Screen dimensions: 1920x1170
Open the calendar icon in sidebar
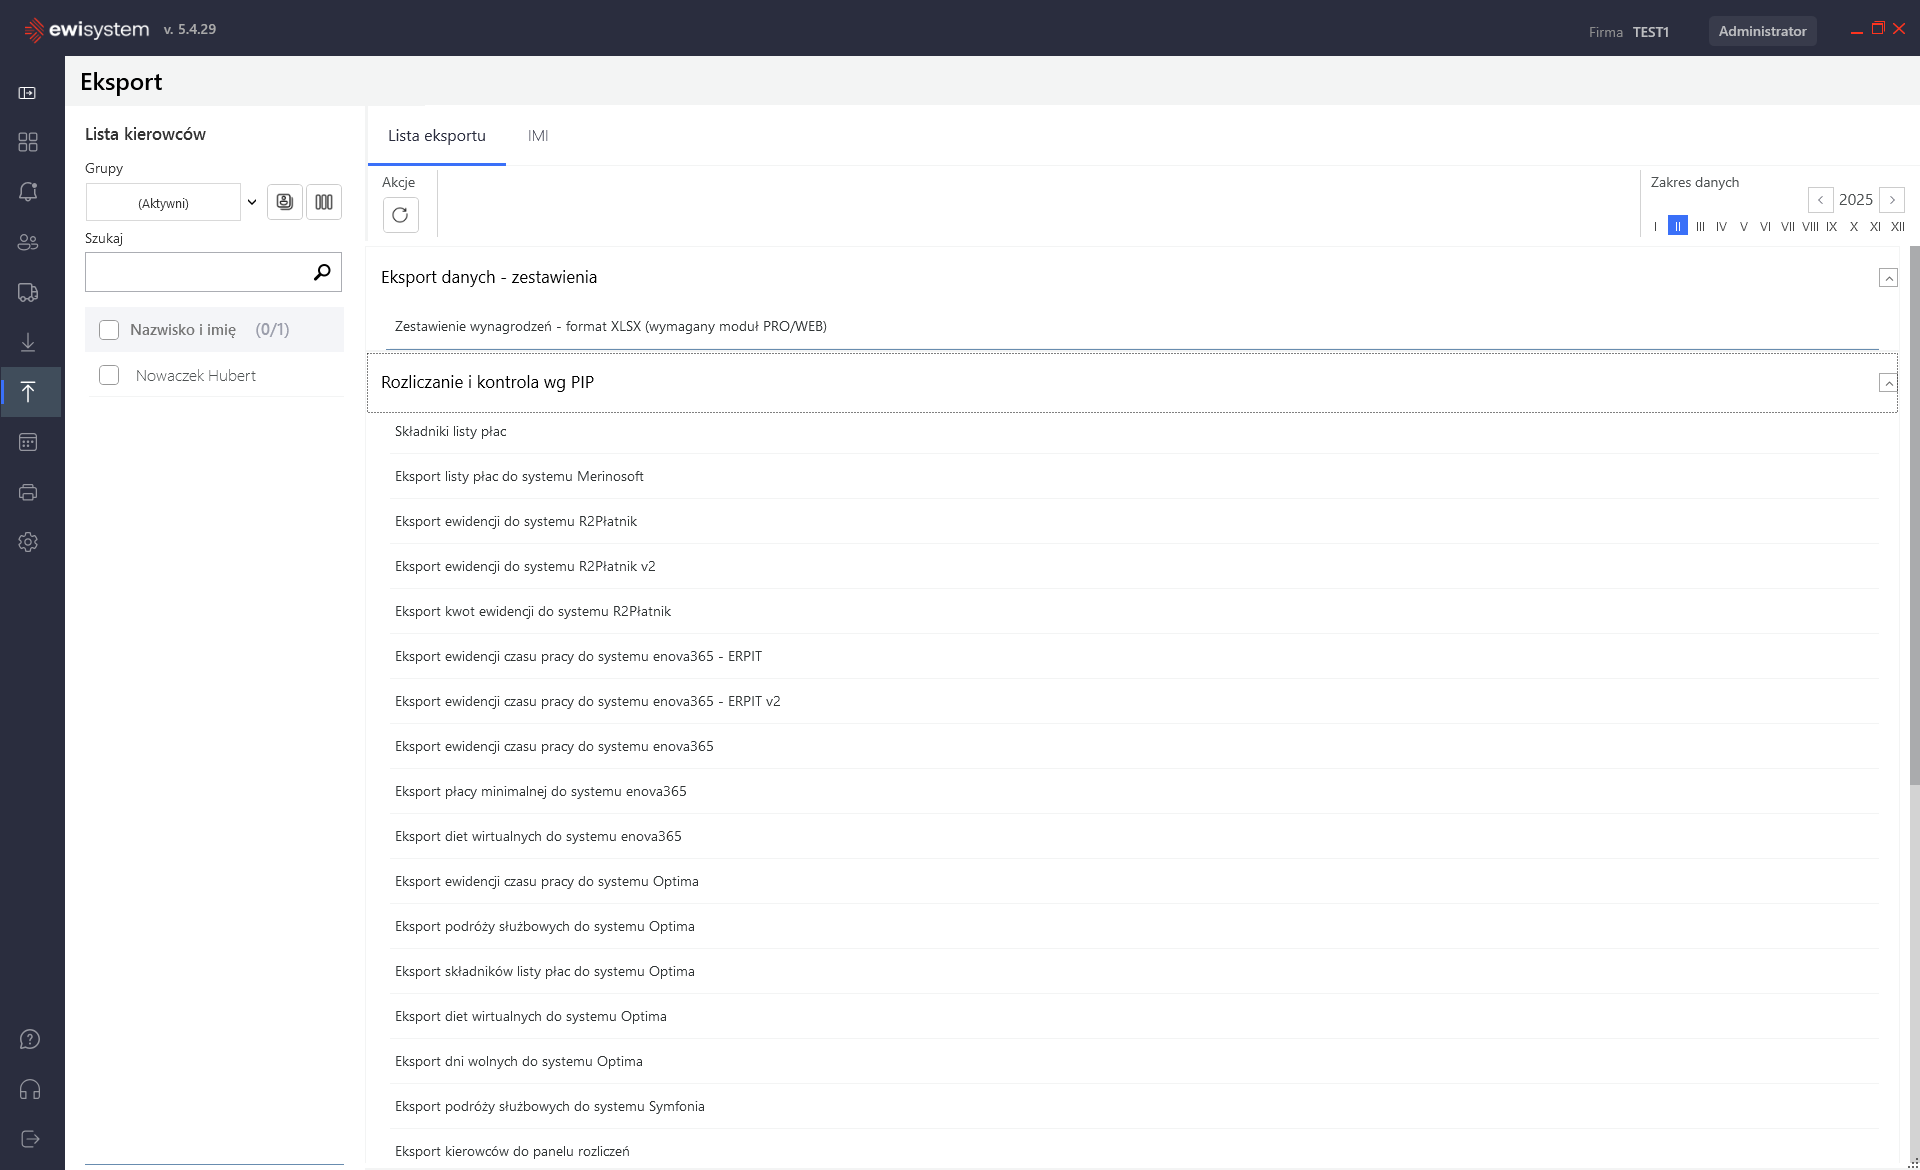(x=28, y=442)
